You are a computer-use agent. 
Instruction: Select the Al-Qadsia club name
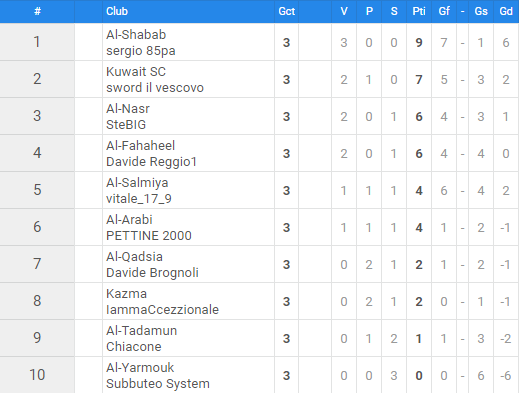pos(134,257)
